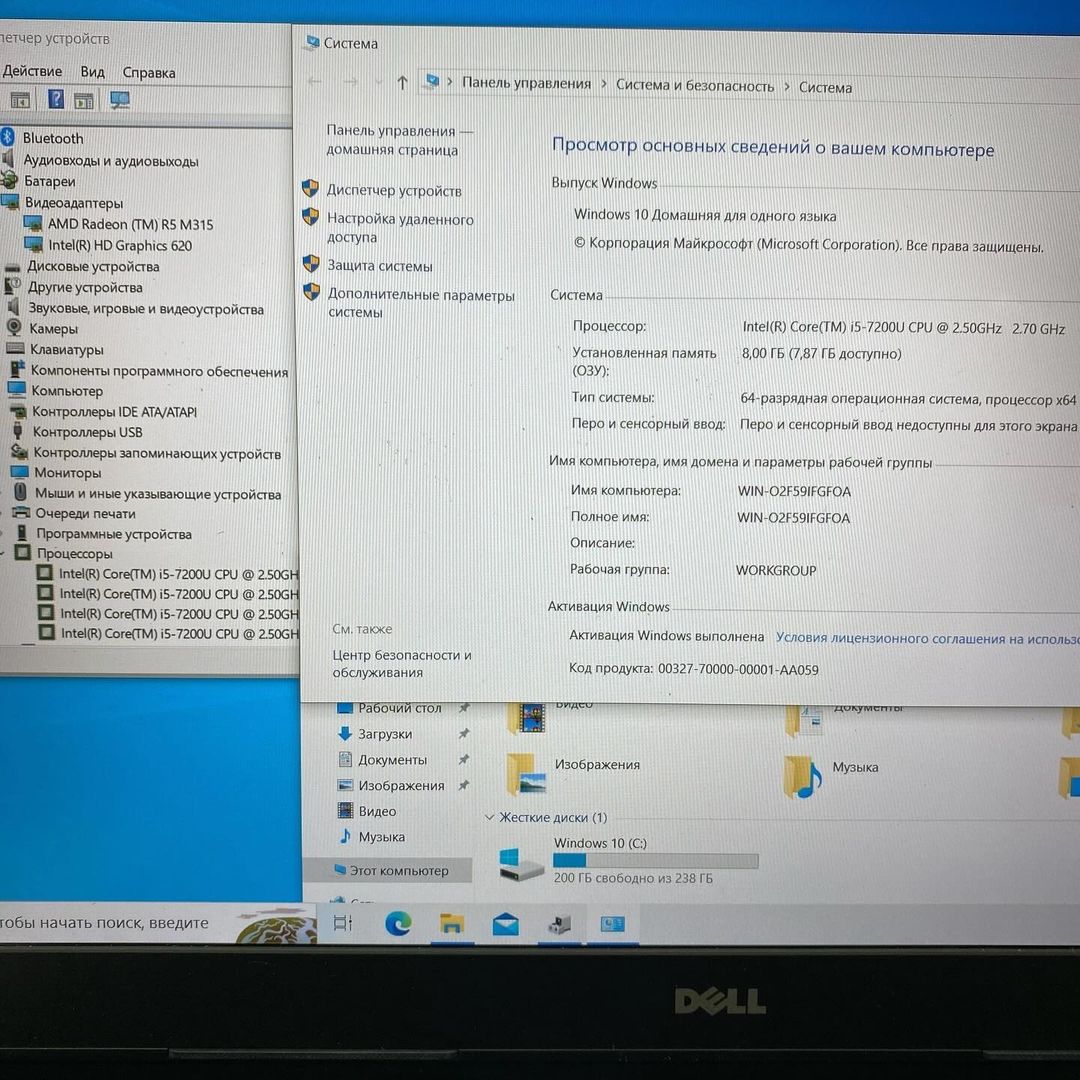Click the Видеоадаптеры display adapter icon
The height and width of the screenshot is (1080, 1080).
coord(10,202)
